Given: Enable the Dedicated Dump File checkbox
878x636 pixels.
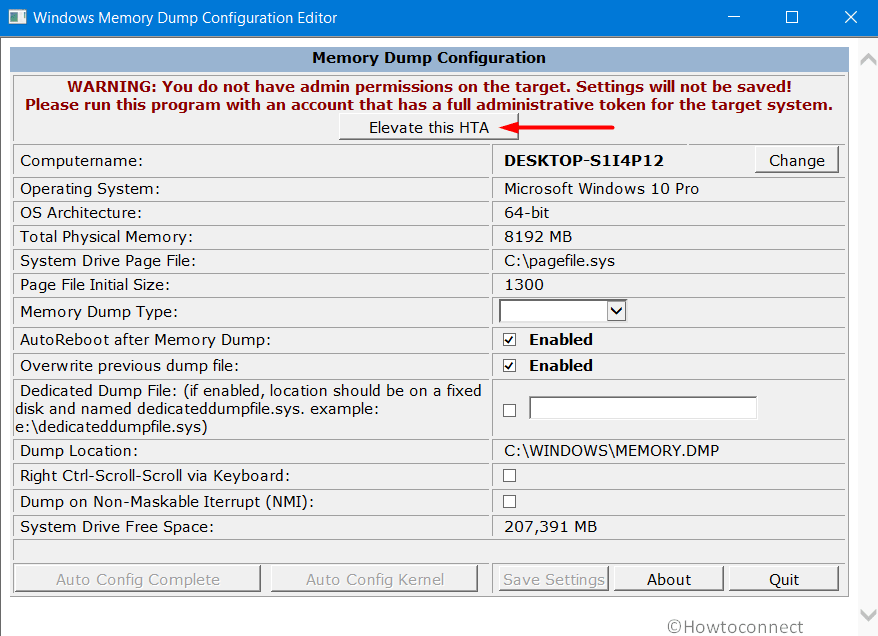Looking at the screenshot, I should (509, 410).
